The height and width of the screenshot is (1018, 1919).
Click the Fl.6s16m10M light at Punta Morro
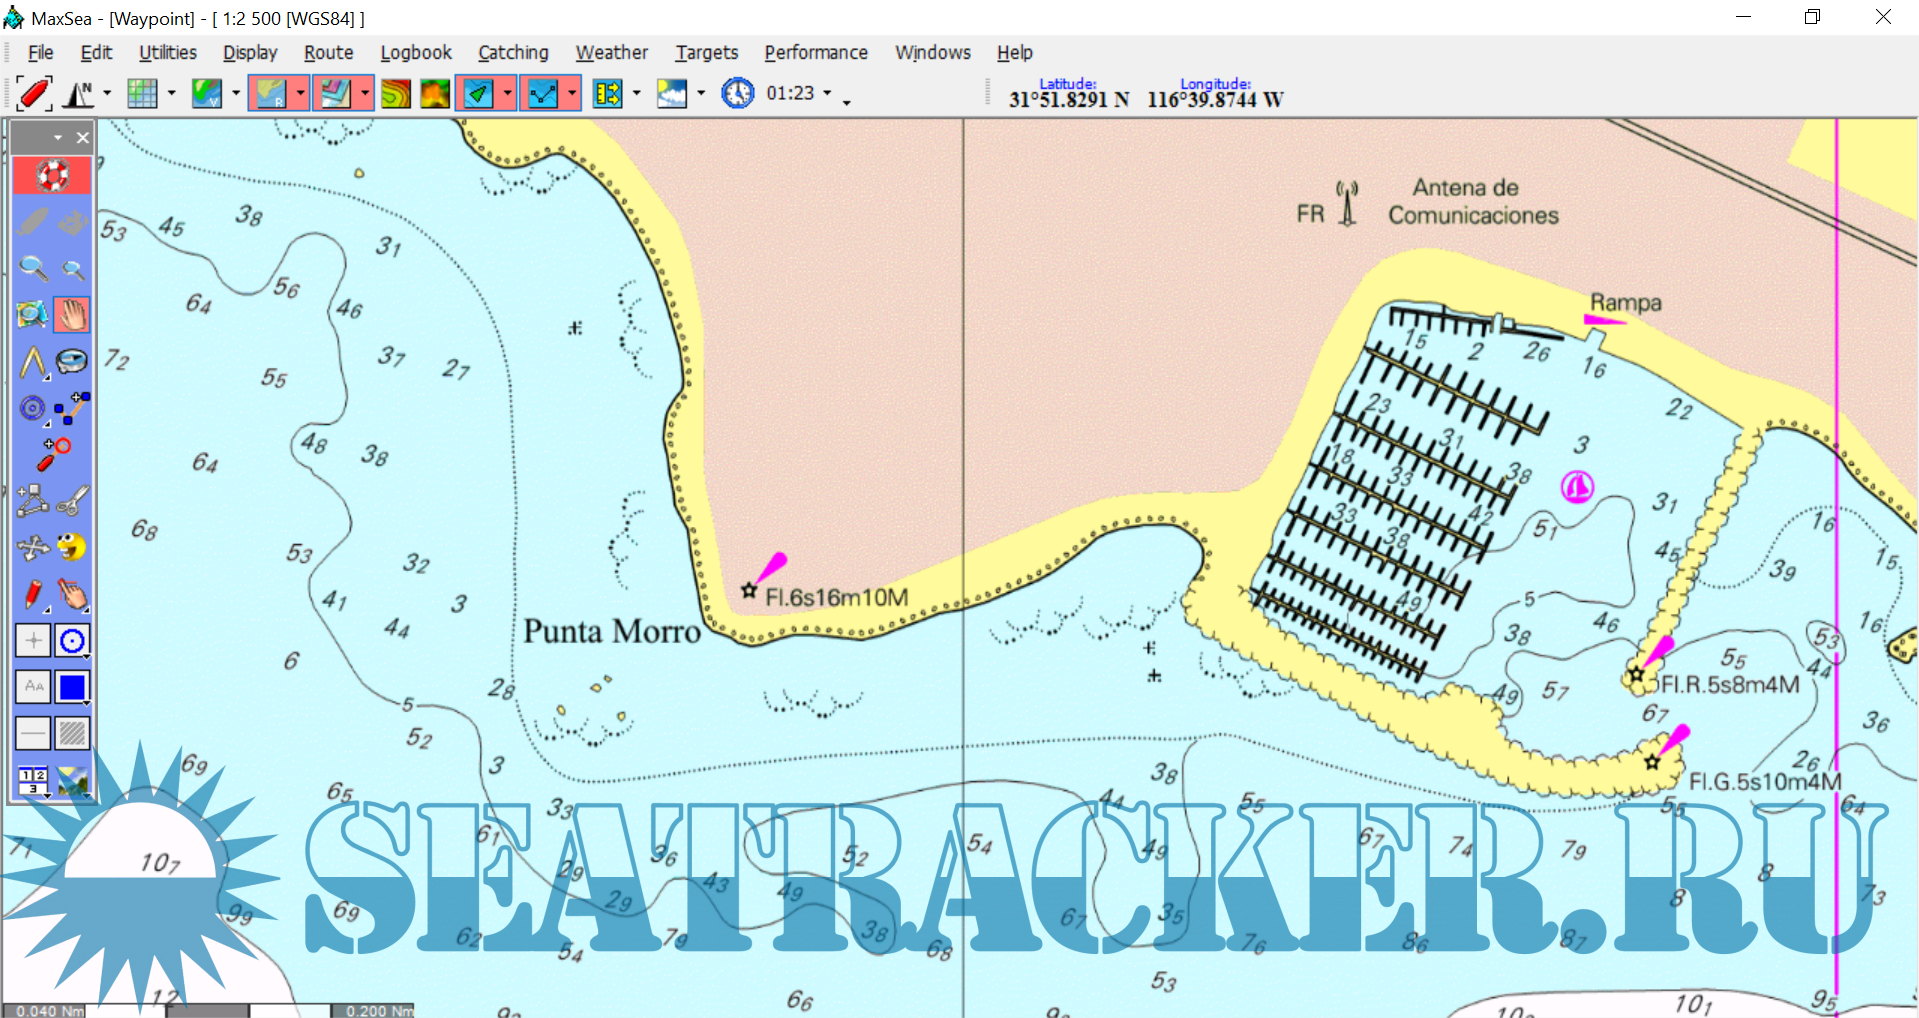[749, 590]
